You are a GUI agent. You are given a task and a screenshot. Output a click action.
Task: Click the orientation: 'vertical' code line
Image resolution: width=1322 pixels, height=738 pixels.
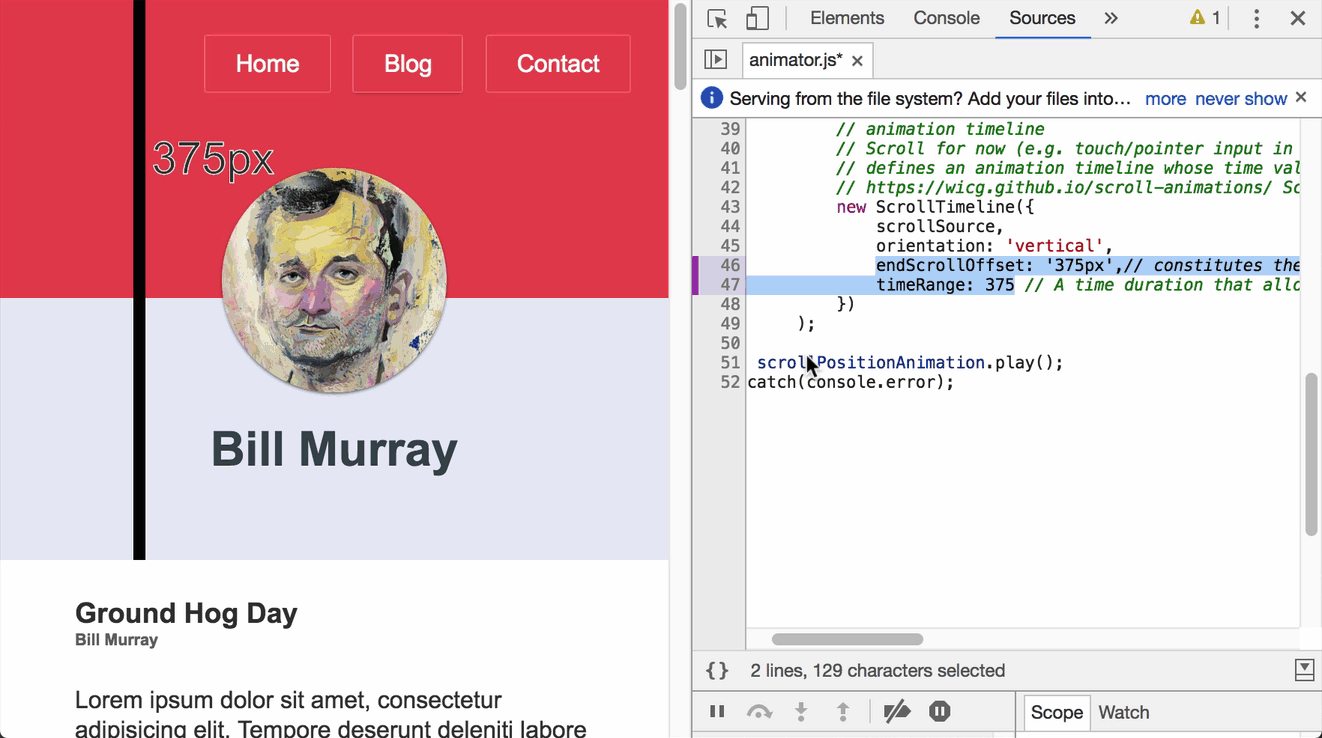pos(994,246)
